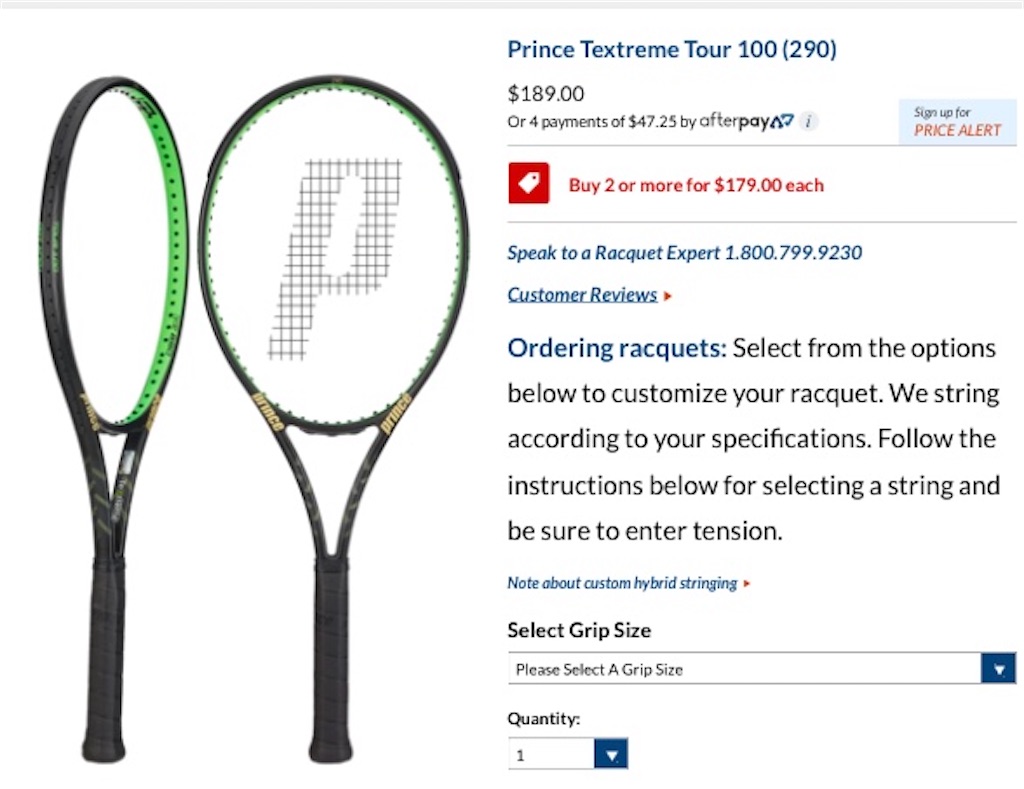Viewport: 1024px width, 789px height.
Task: Click Speak to a Racquet Expert number
Action: point(684,253)
